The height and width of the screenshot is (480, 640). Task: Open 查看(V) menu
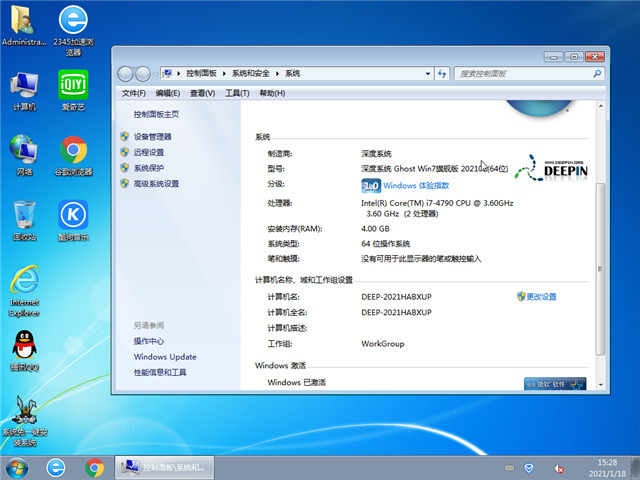click(x=202, y=93)
